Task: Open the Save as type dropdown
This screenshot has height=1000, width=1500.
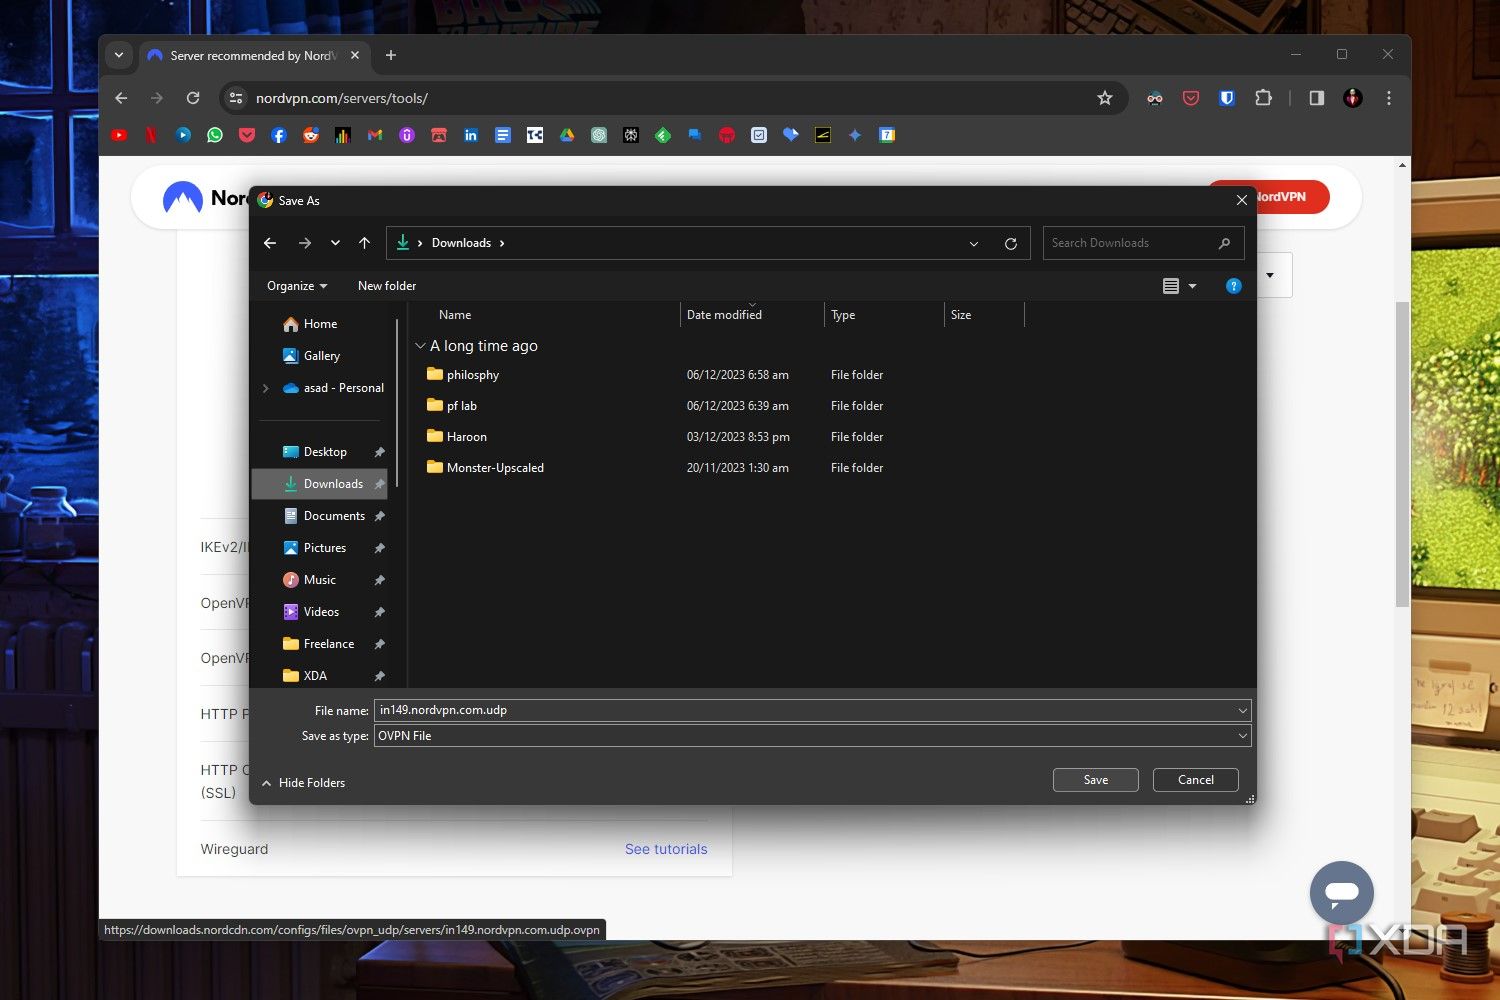Action: pyautogui.click(x=1241, y=735)
